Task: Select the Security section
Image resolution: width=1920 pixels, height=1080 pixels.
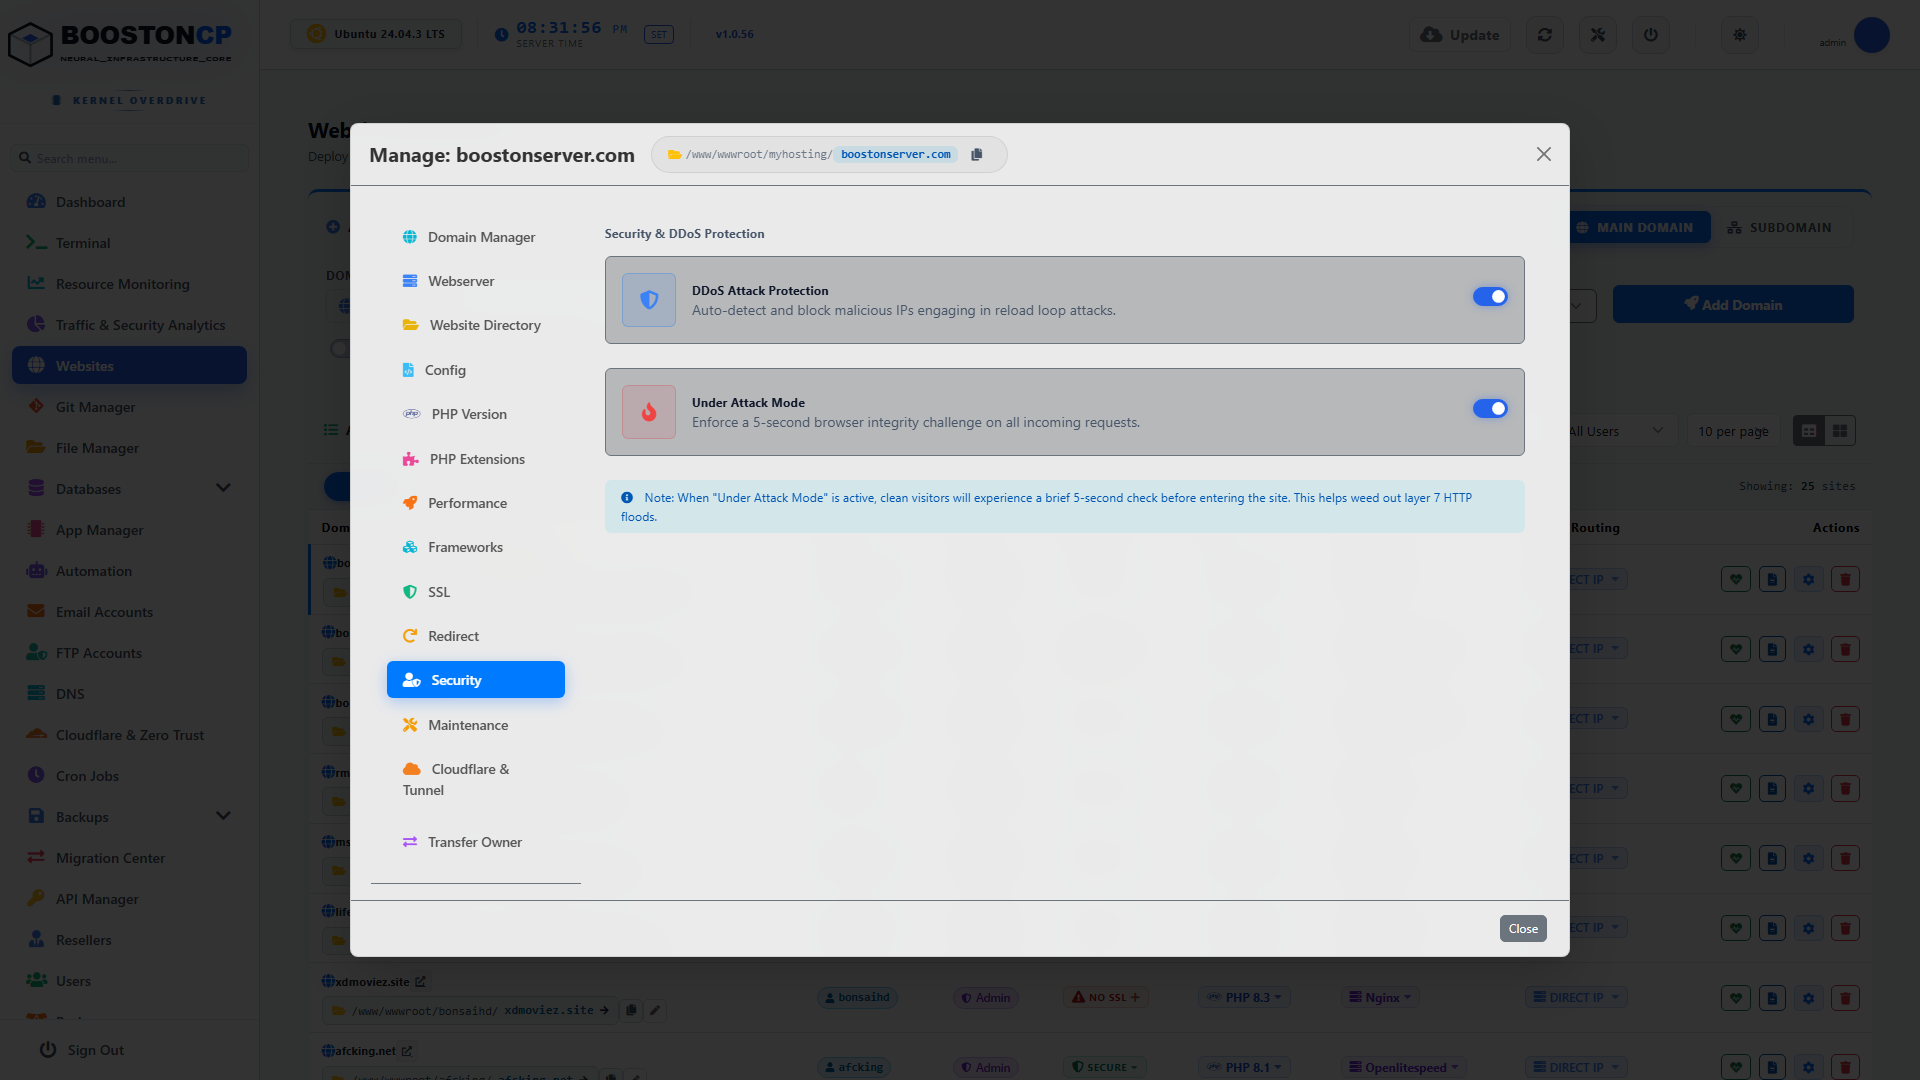Action: [476, 680]
